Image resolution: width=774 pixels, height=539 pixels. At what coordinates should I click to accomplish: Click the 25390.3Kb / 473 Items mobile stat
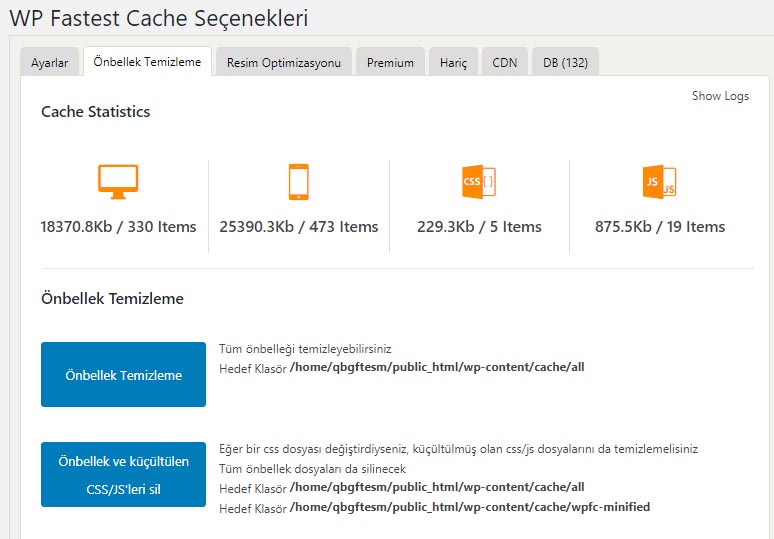(299, 227)
